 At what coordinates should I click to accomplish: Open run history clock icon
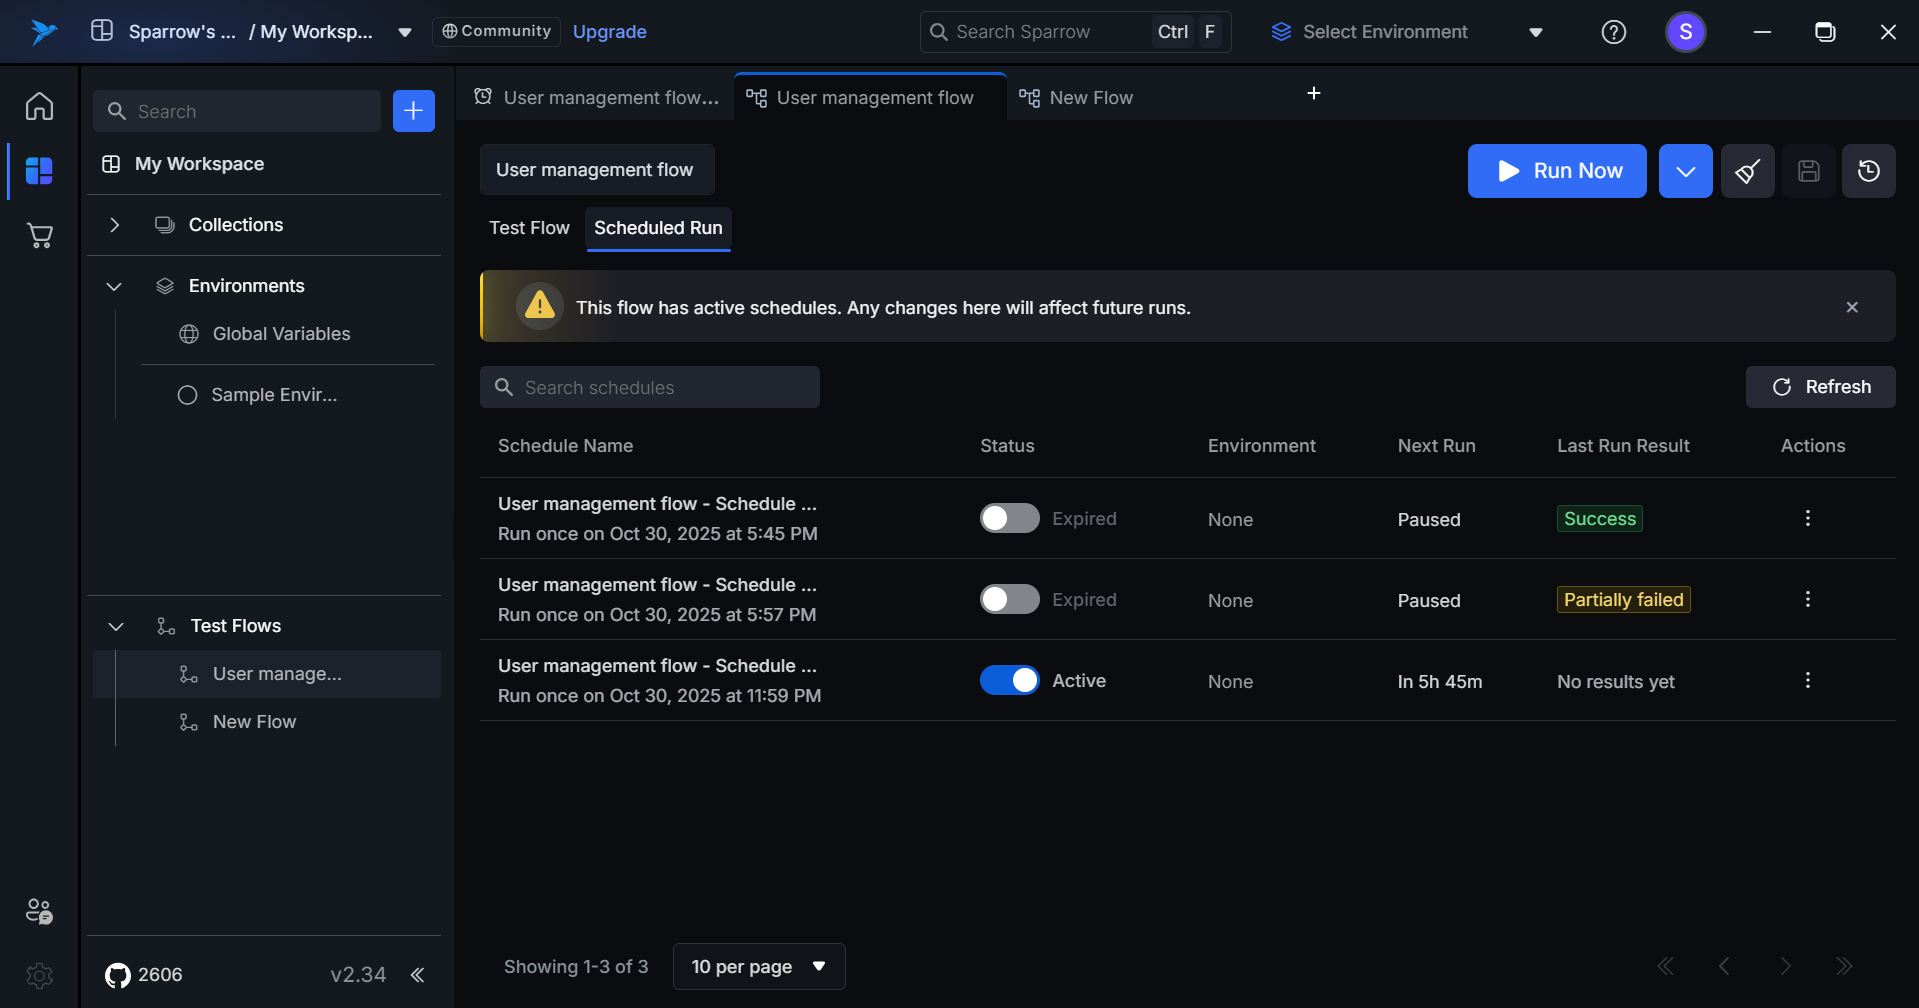pos(1868,171)
